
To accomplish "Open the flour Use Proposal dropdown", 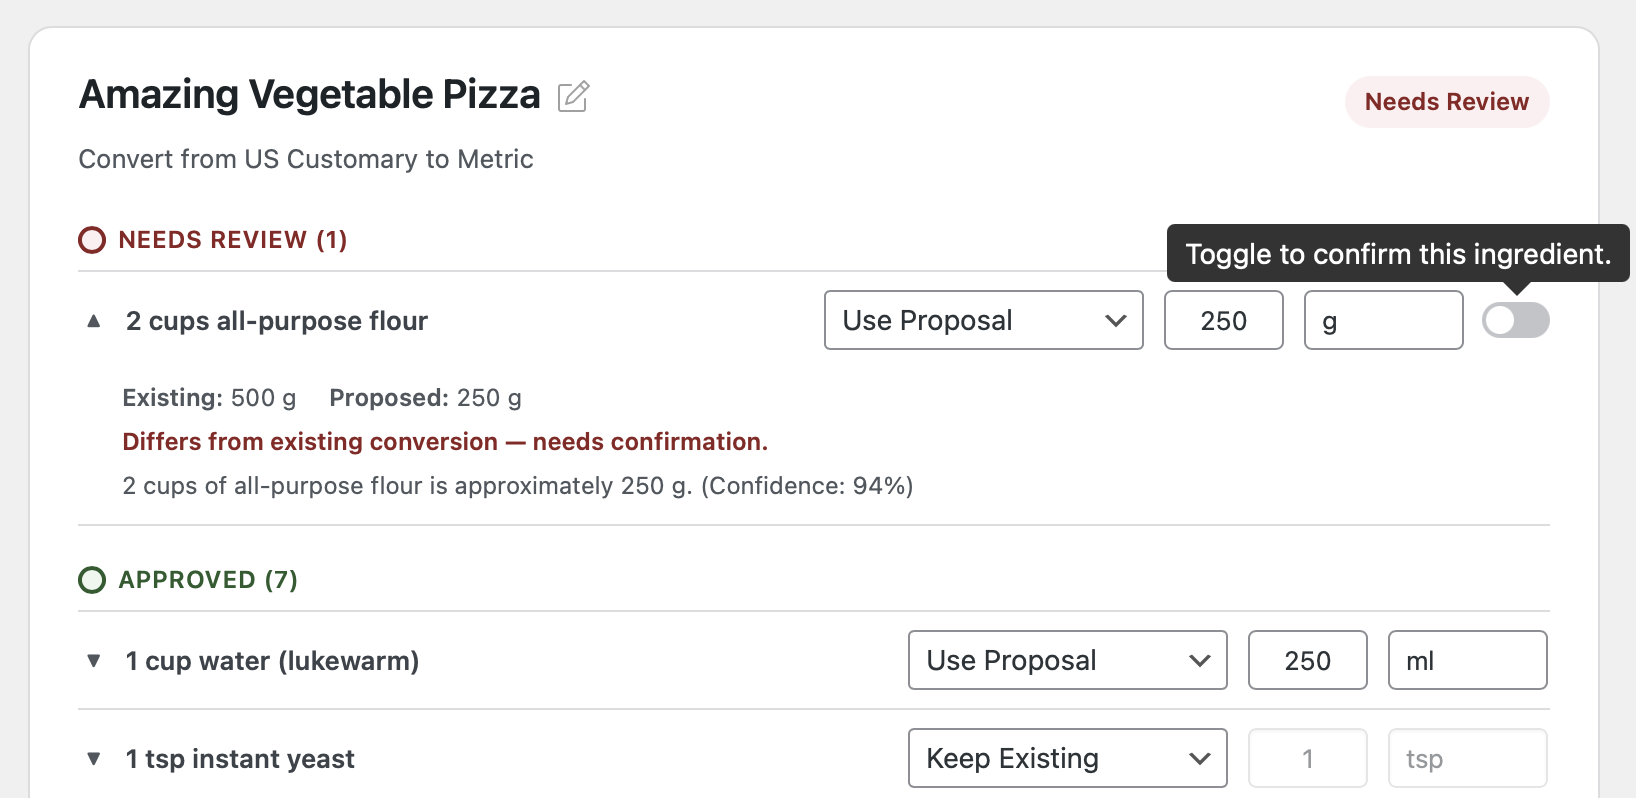I will point(983,320).
